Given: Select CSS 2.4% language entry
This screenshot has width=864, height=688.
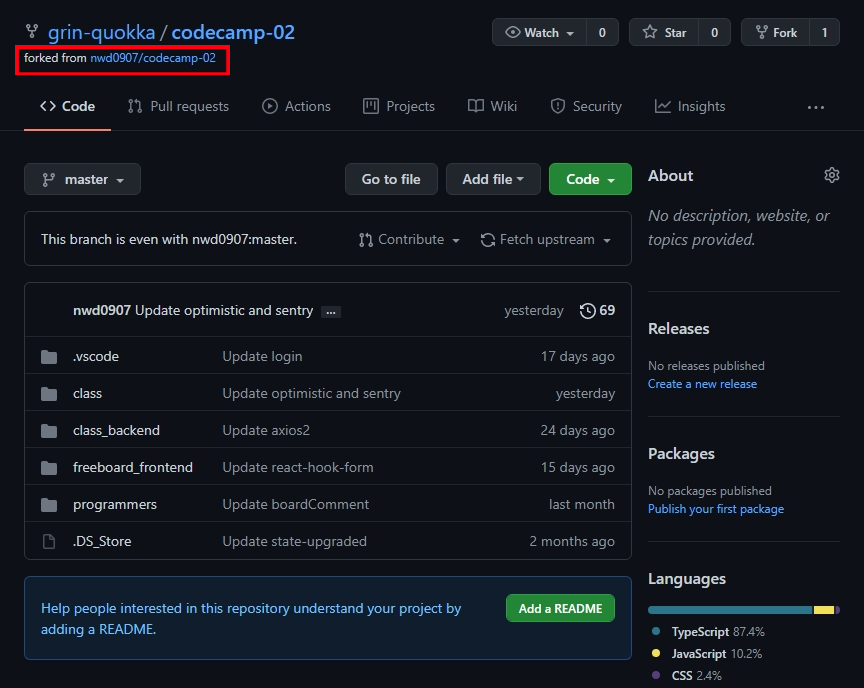Looking at the screenshot, I should [x=687, y=676].
